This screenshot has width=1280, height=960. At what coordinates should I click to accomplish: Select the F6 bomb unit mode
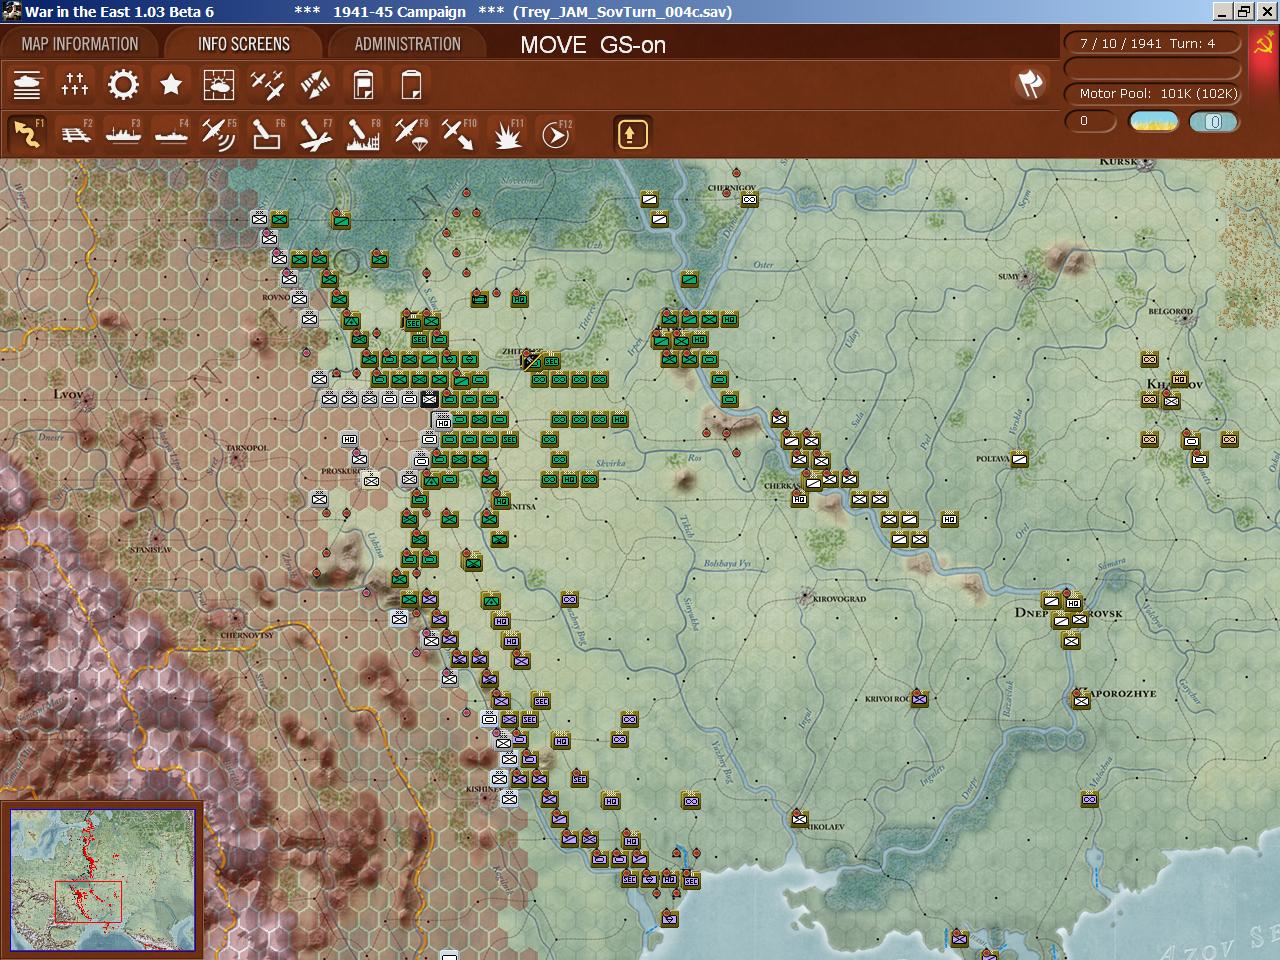click(x=267, y=134)
